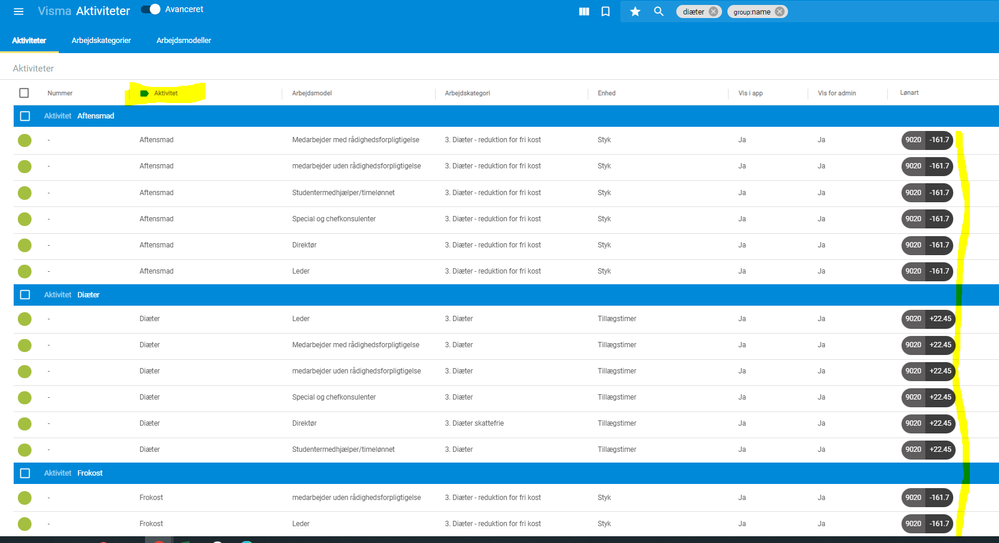Open lønart 9020 chip on Aftensmad Direktør row
This screenshot has height=543, width=999.
(927, 245)
